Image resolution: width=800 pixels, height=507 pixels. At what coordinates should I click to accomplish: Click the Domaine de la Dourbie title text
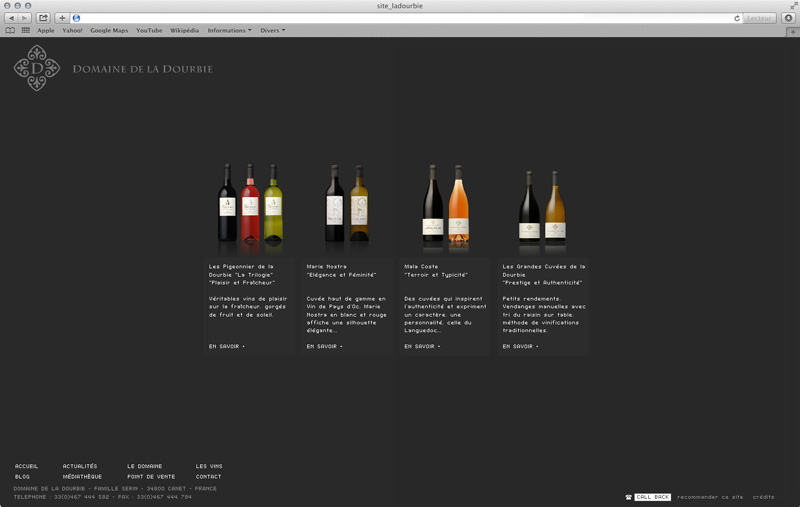click(142, 69)
